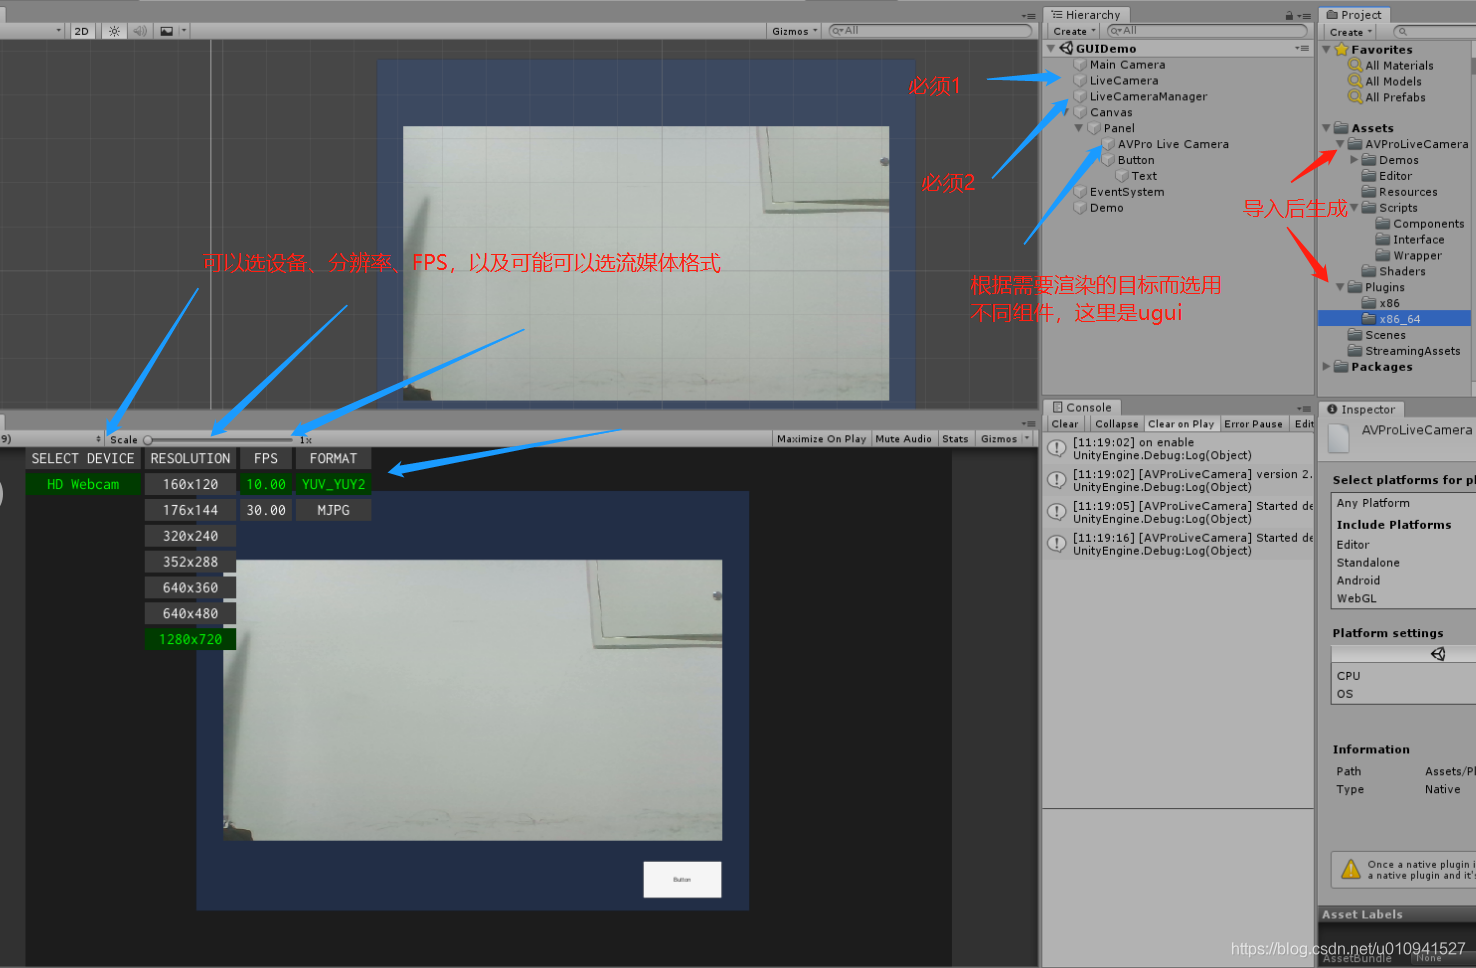Choose the HD Webcam device

tap(83, 484)
